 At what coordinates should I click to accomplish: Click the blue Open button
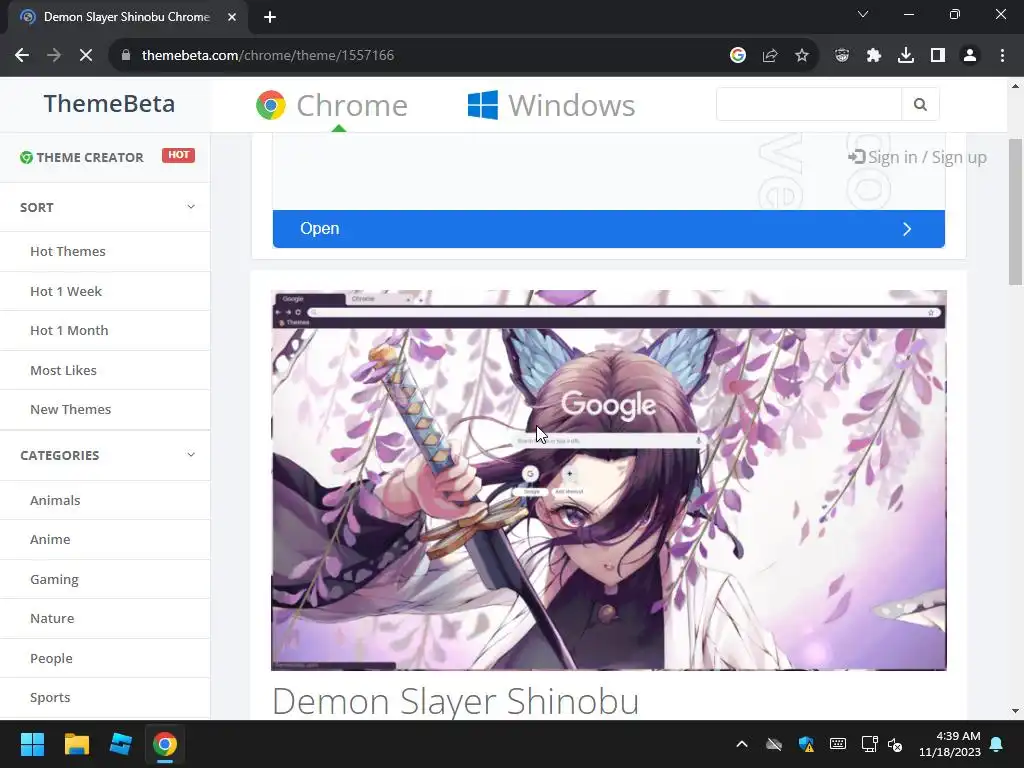tap(609, 229)
